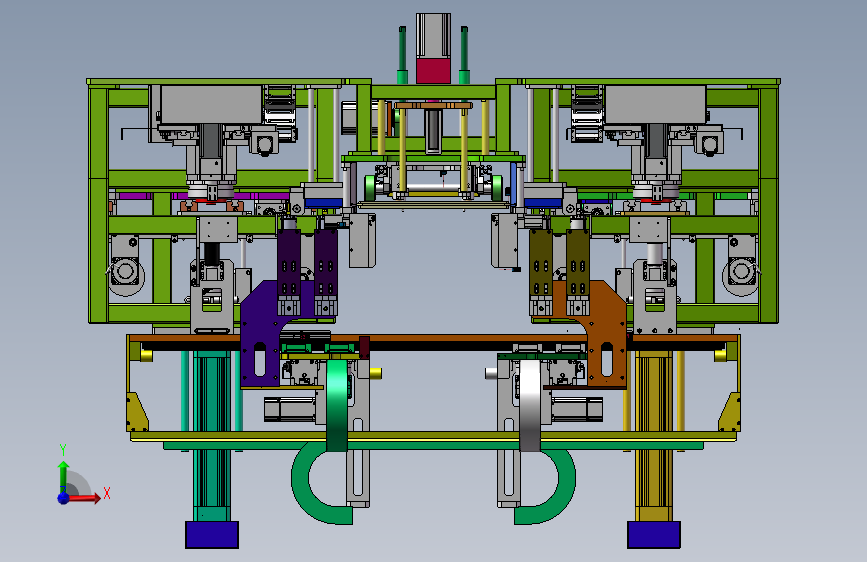Select the right dark blue foot block
Image resolution: width=867 pixels, height=562 pixels.
click(654, 534)
